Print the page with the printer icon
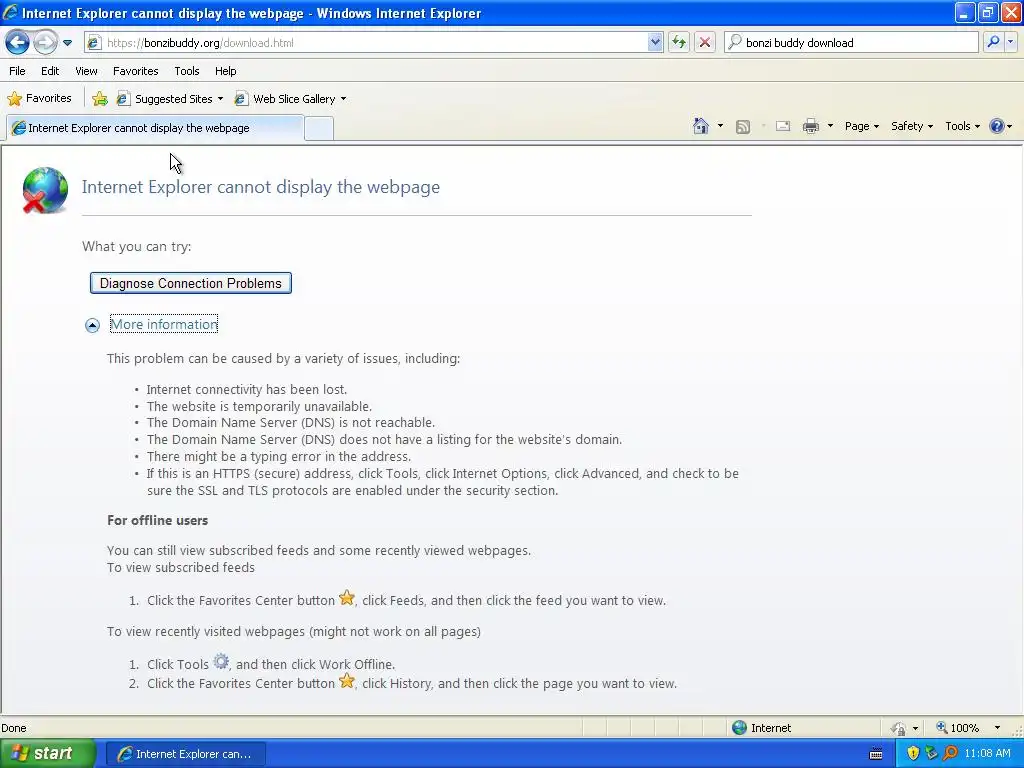The height and width of the screenshot is (768, 1024). (x=810, y=126)
